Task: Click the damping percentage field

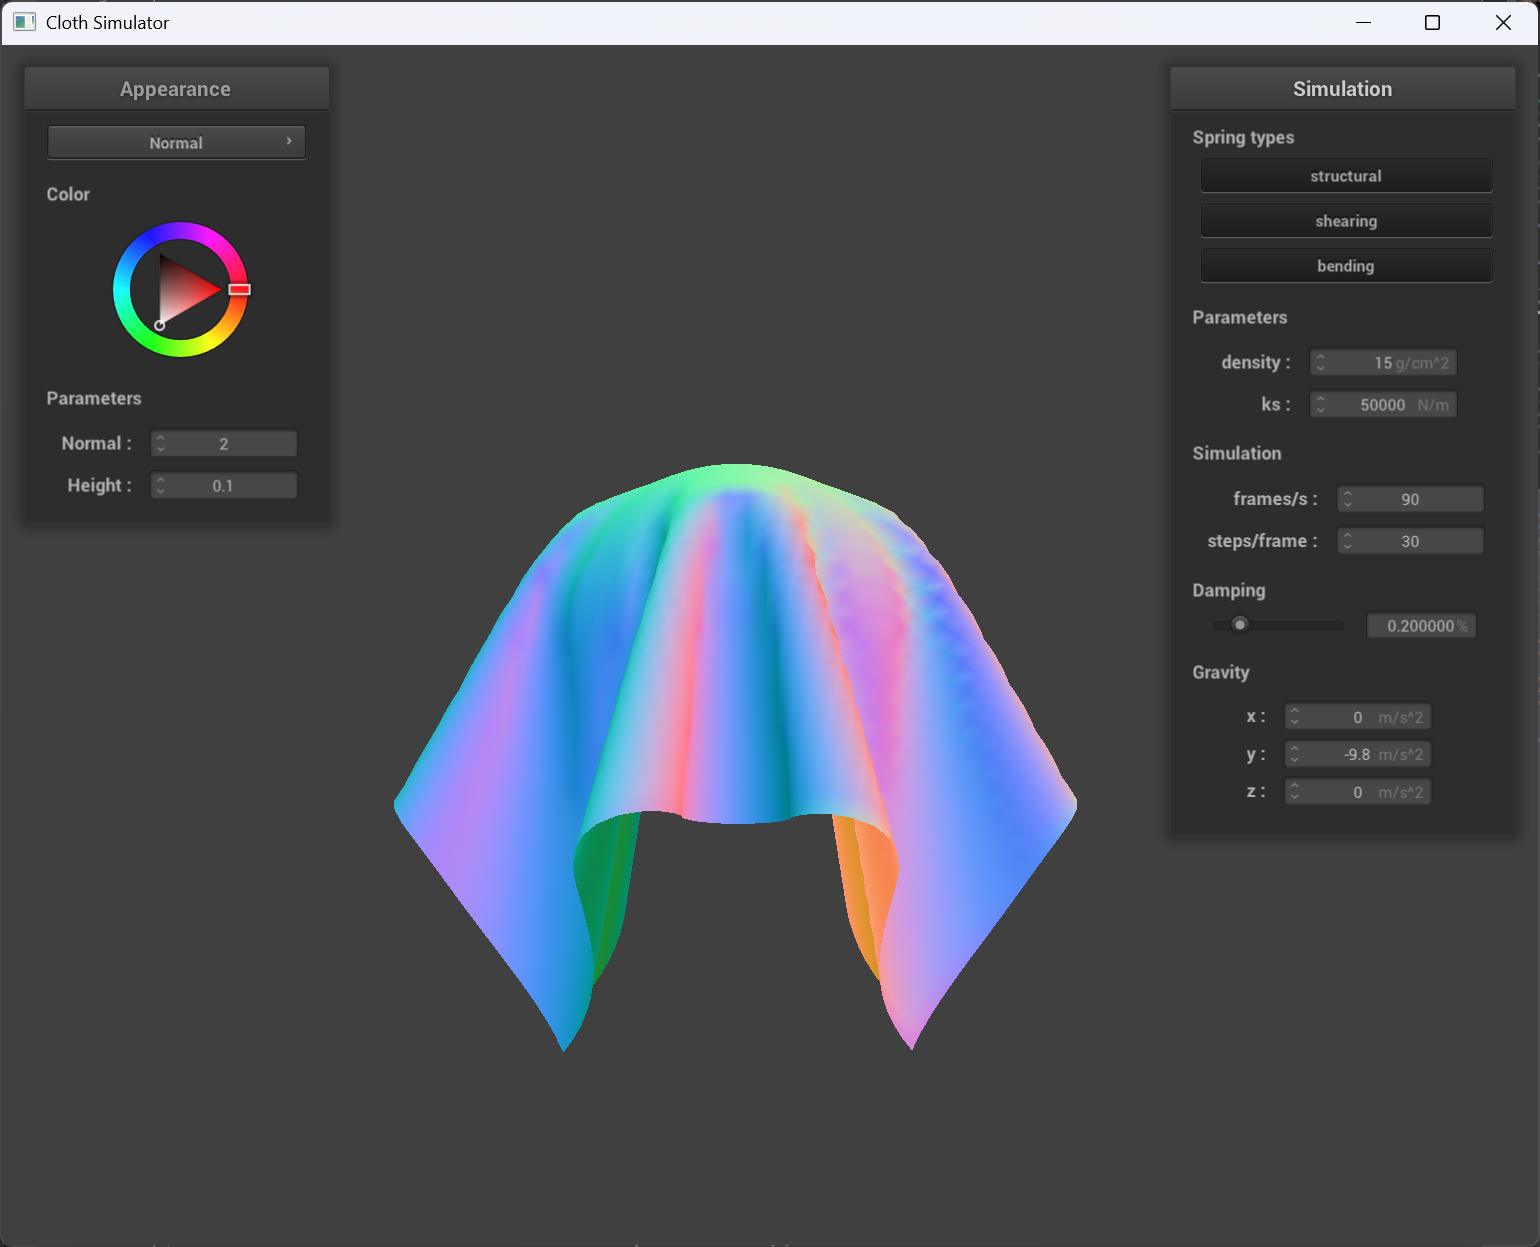Action: point(1421,626)
